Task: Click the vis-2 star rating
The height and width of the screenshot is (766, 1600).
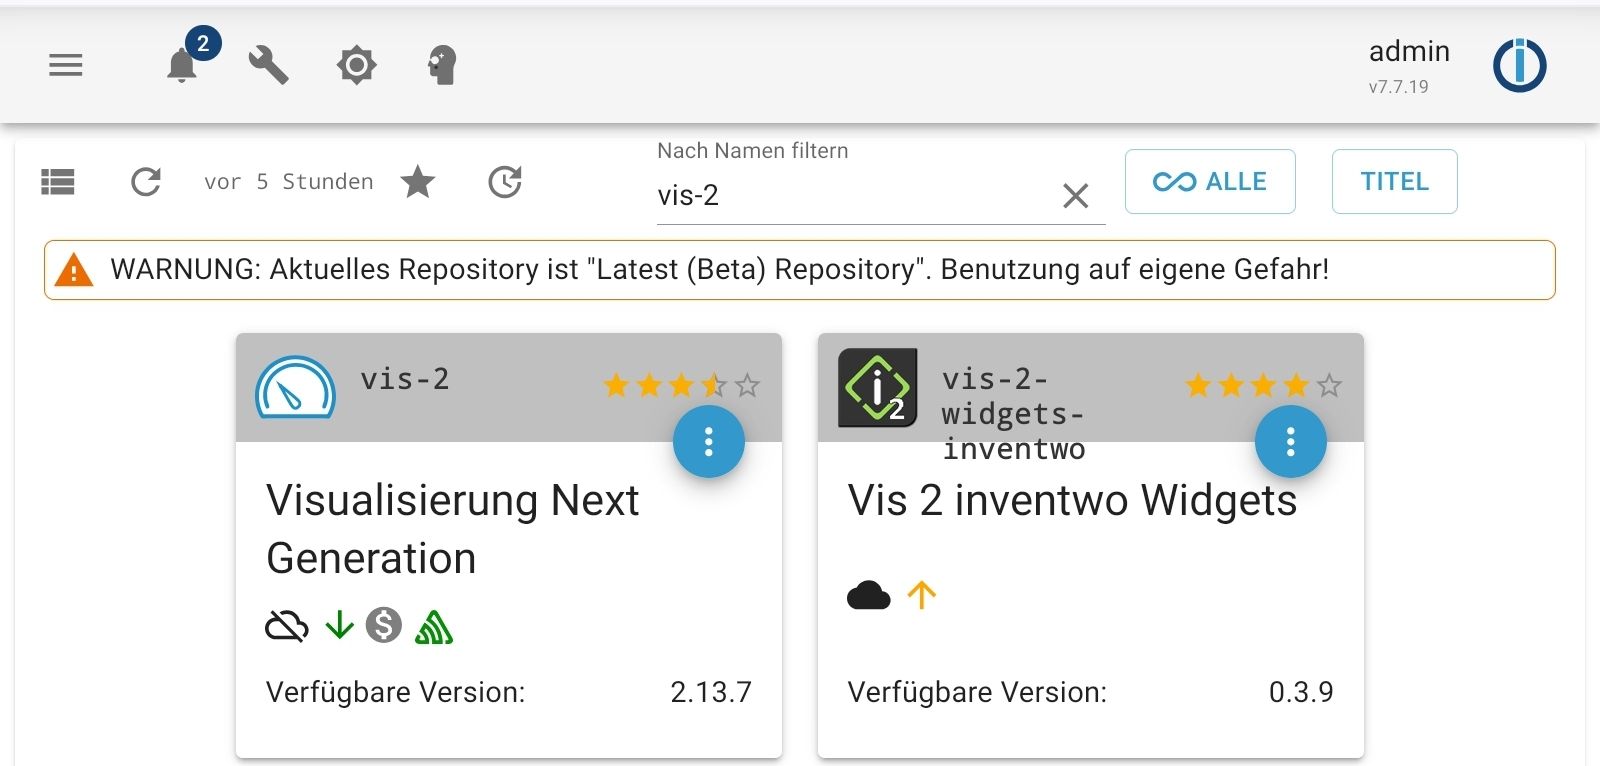Action: 681,385
